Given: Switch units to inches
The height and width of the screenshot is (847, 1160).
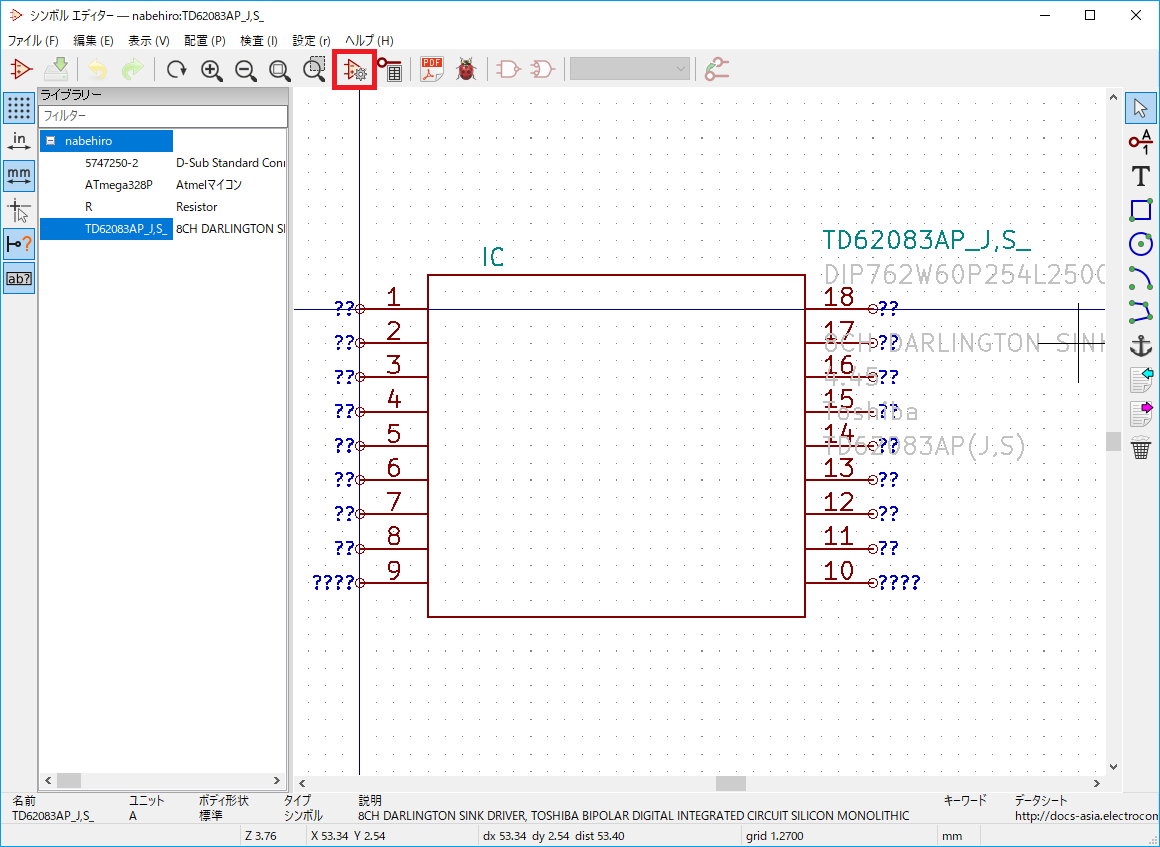Looking at the screenshot, I should pyautogui.click(x=18, y=141).
